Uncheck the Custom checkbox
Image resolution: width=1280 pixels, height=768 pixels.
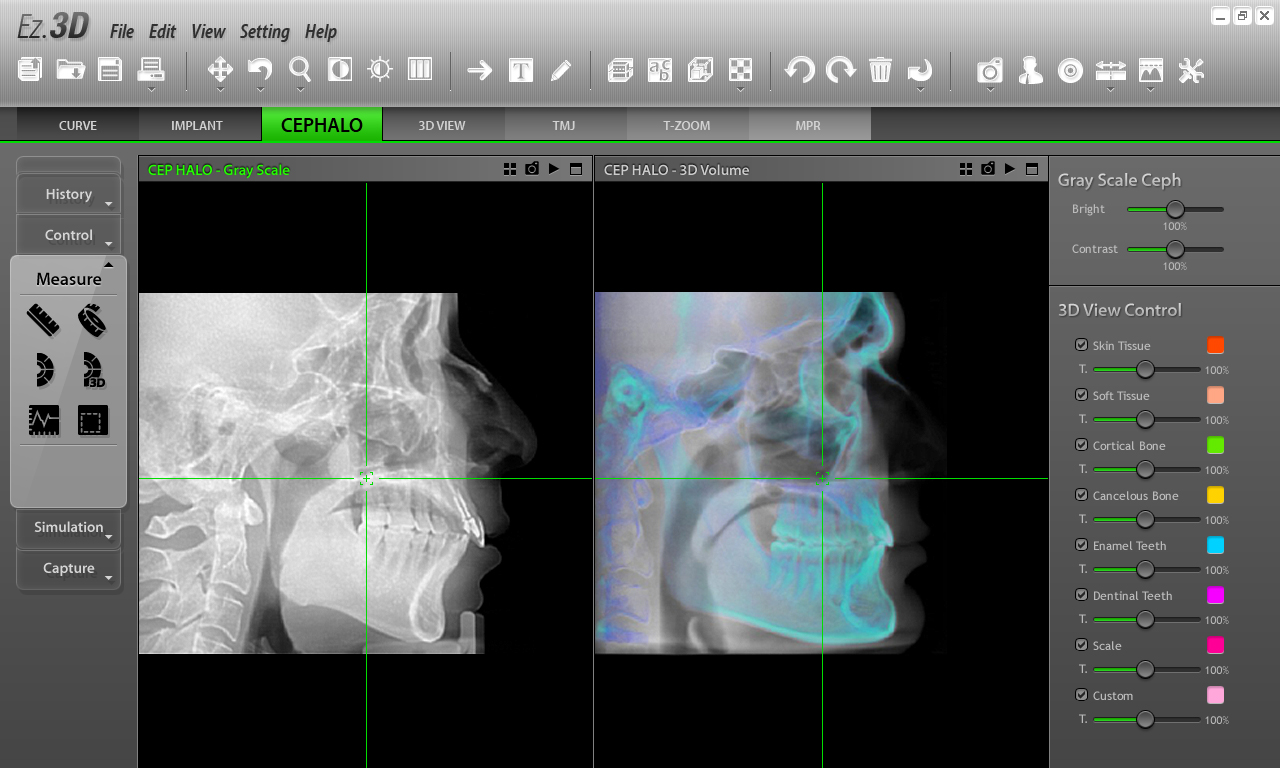[1081, 695]
